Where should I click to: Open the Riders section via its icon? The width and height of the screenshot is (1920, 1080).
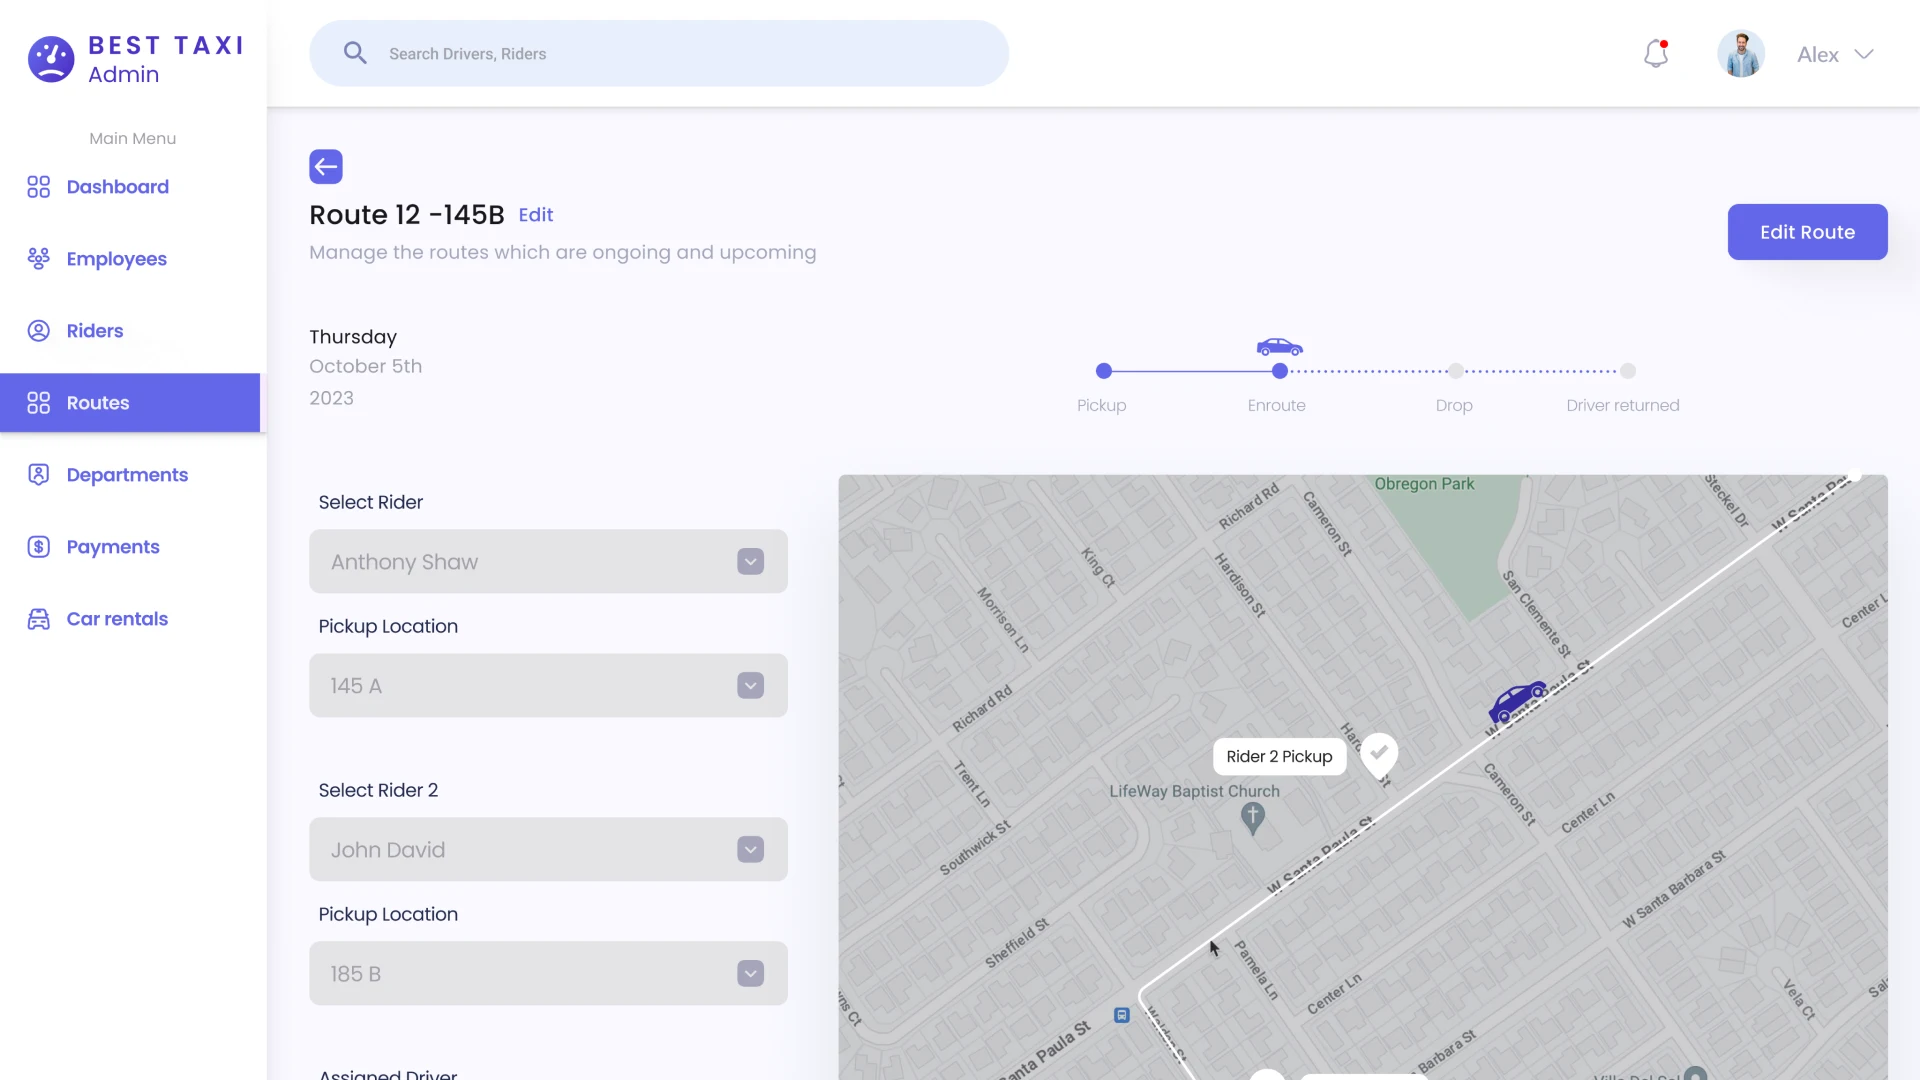click(37, 330)
